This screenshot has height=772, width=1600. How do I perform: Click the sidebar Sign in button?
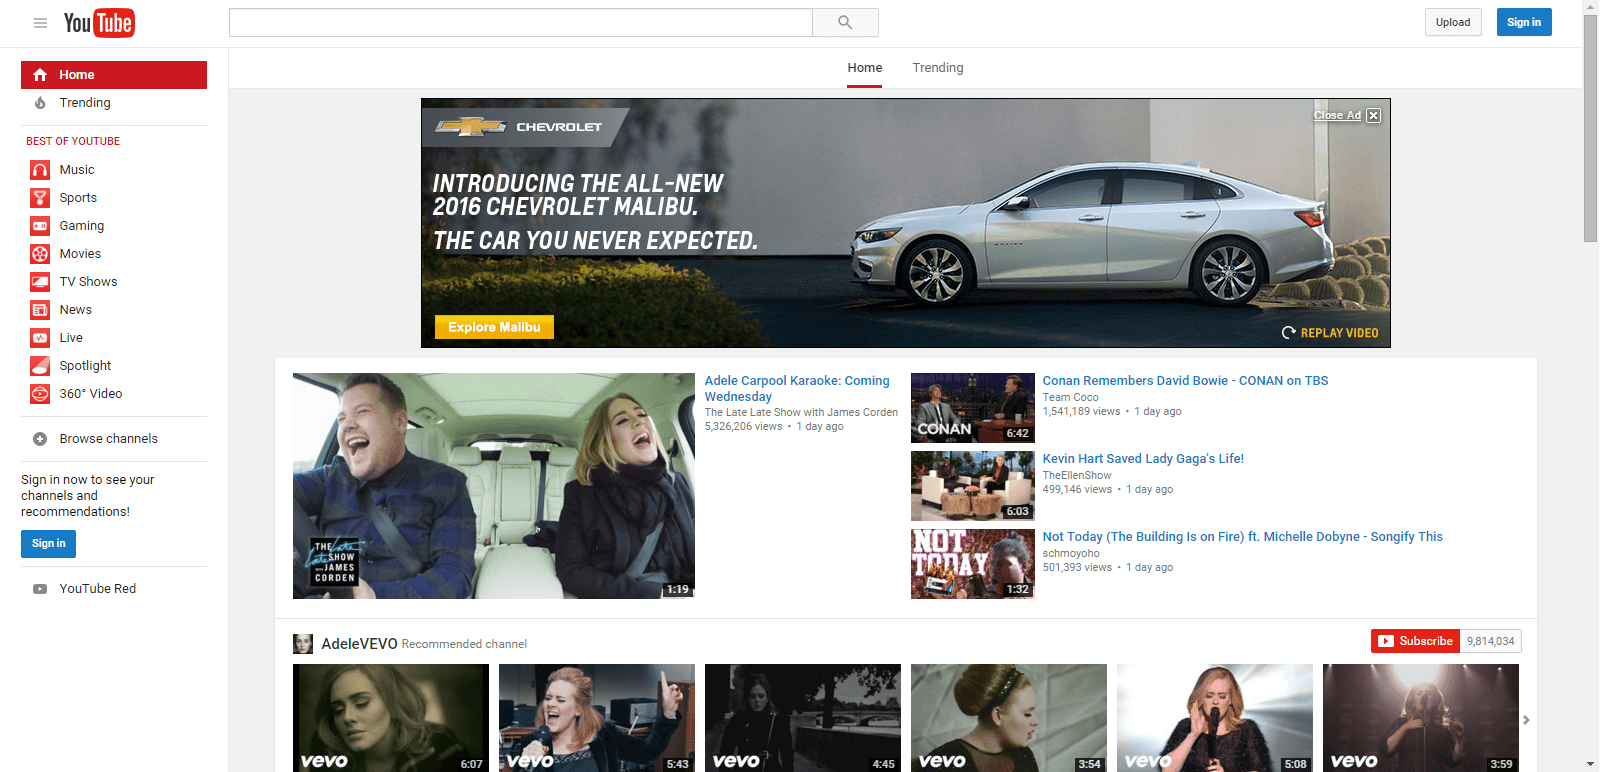[48, 544]
